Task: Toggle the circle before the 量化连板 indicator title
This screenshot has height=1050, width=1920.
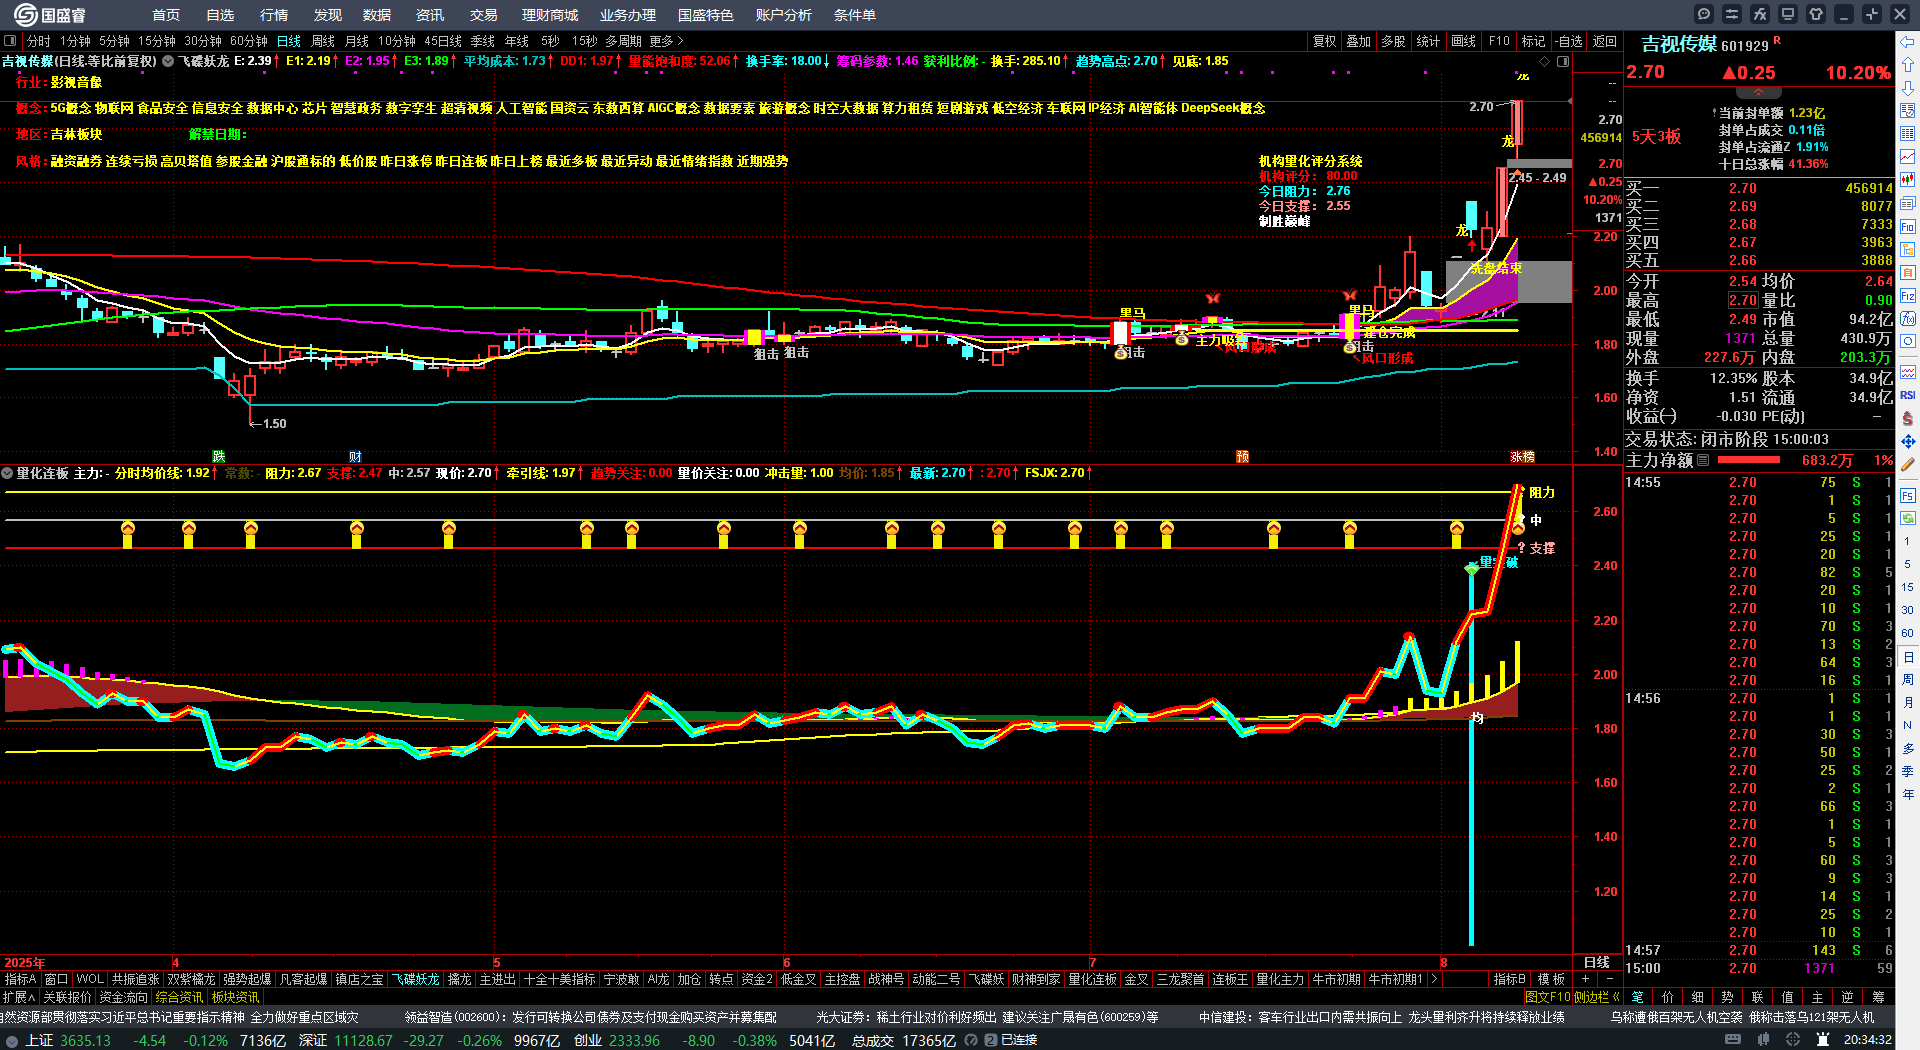Action: [8, 473]
